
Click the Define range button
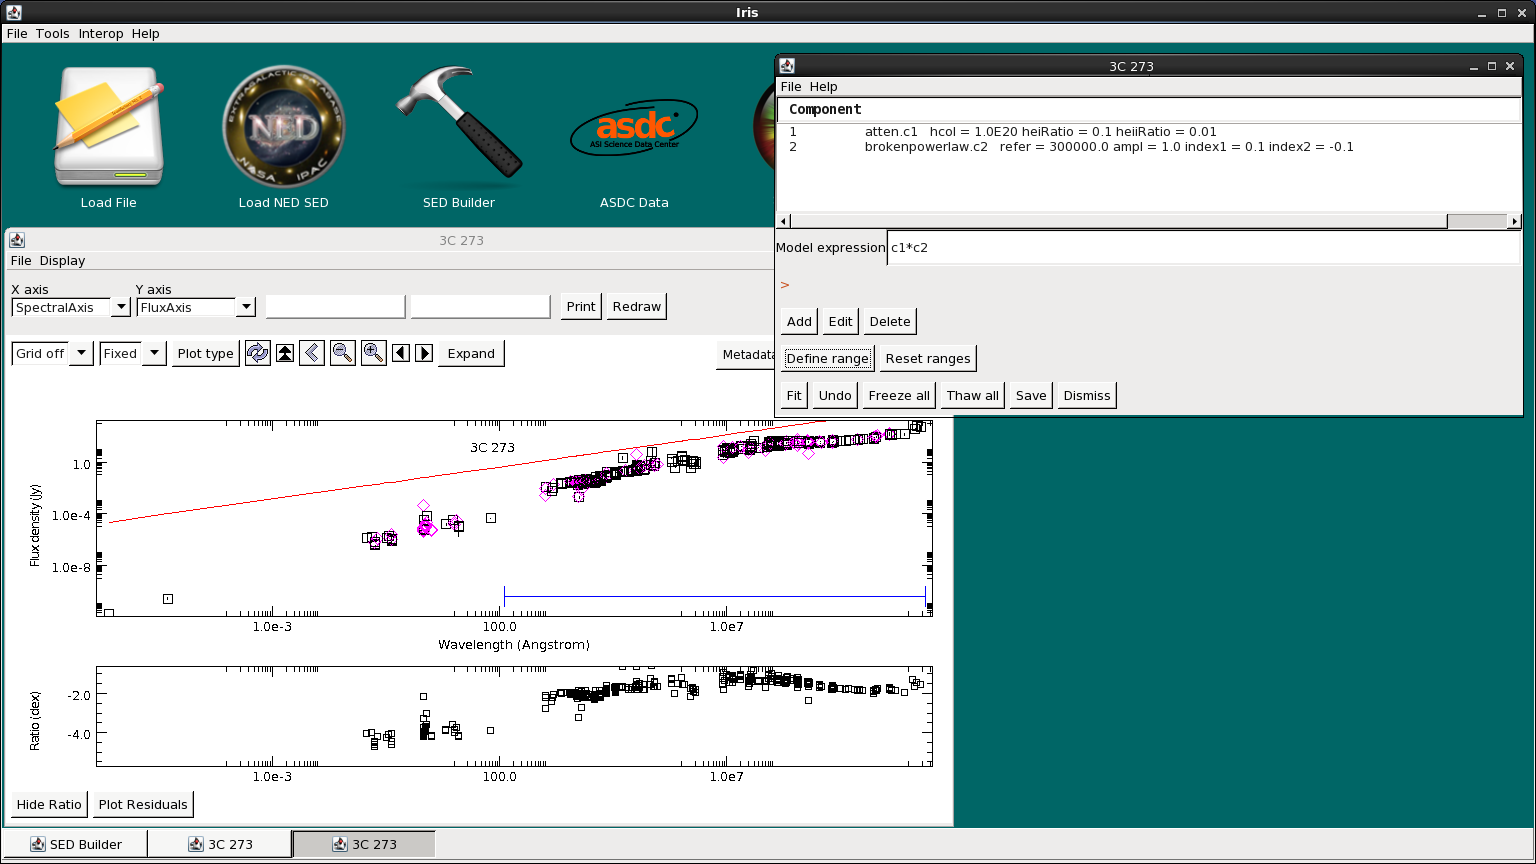click(x=828, y=358)
